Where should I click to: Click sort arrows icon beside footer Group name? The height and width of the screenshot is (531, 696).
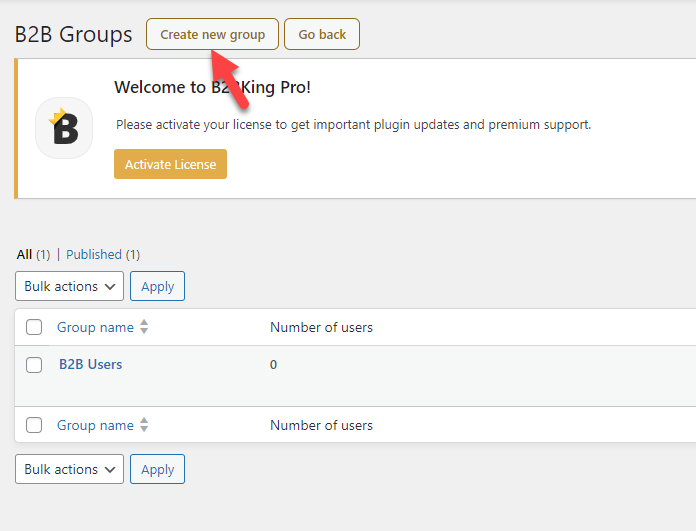(x=144, y=424)
